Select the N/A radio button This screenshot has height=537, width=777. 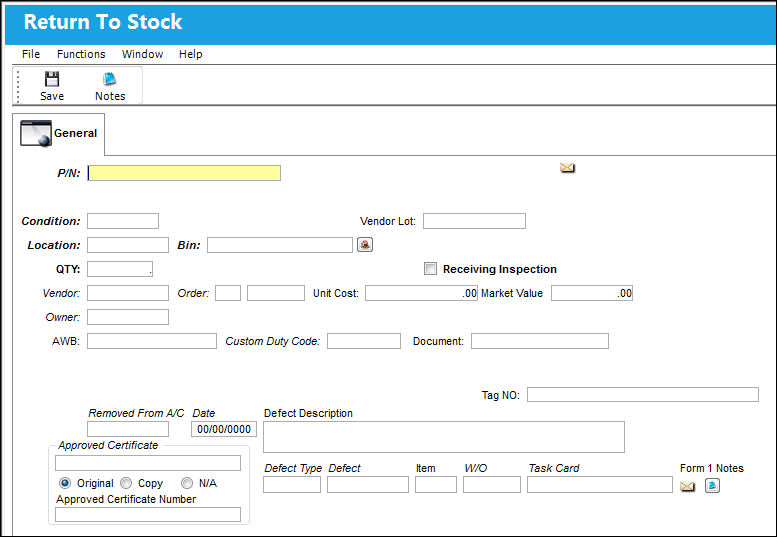tap(187, 483)
